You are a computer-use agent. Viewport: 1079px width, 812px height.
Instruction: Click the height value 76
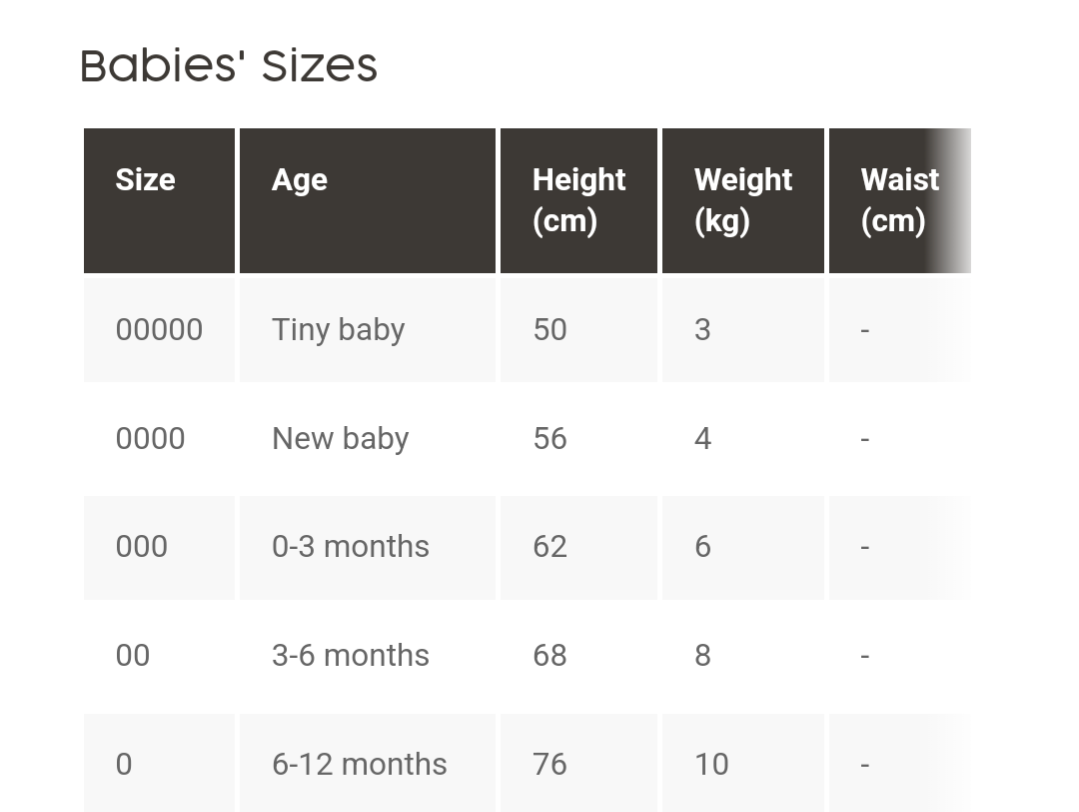[x=549, y=764]
